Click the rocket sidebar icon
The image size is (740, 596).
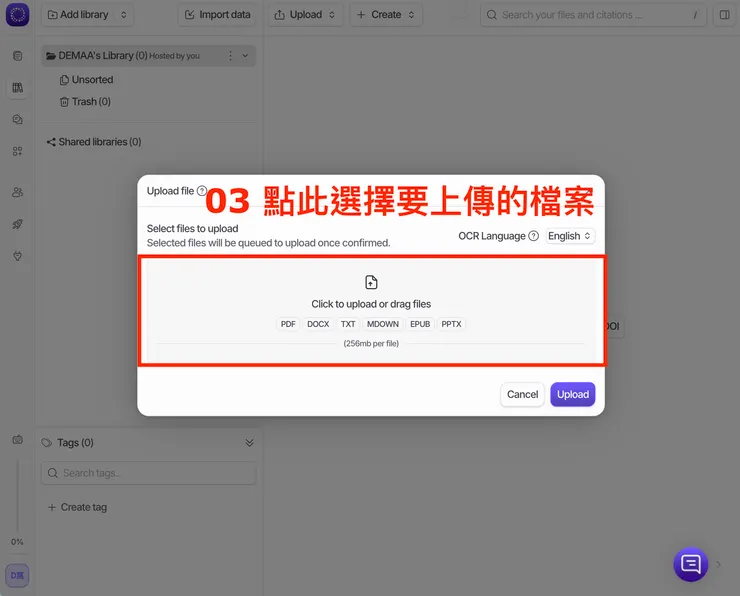click(x=17, y=224)
